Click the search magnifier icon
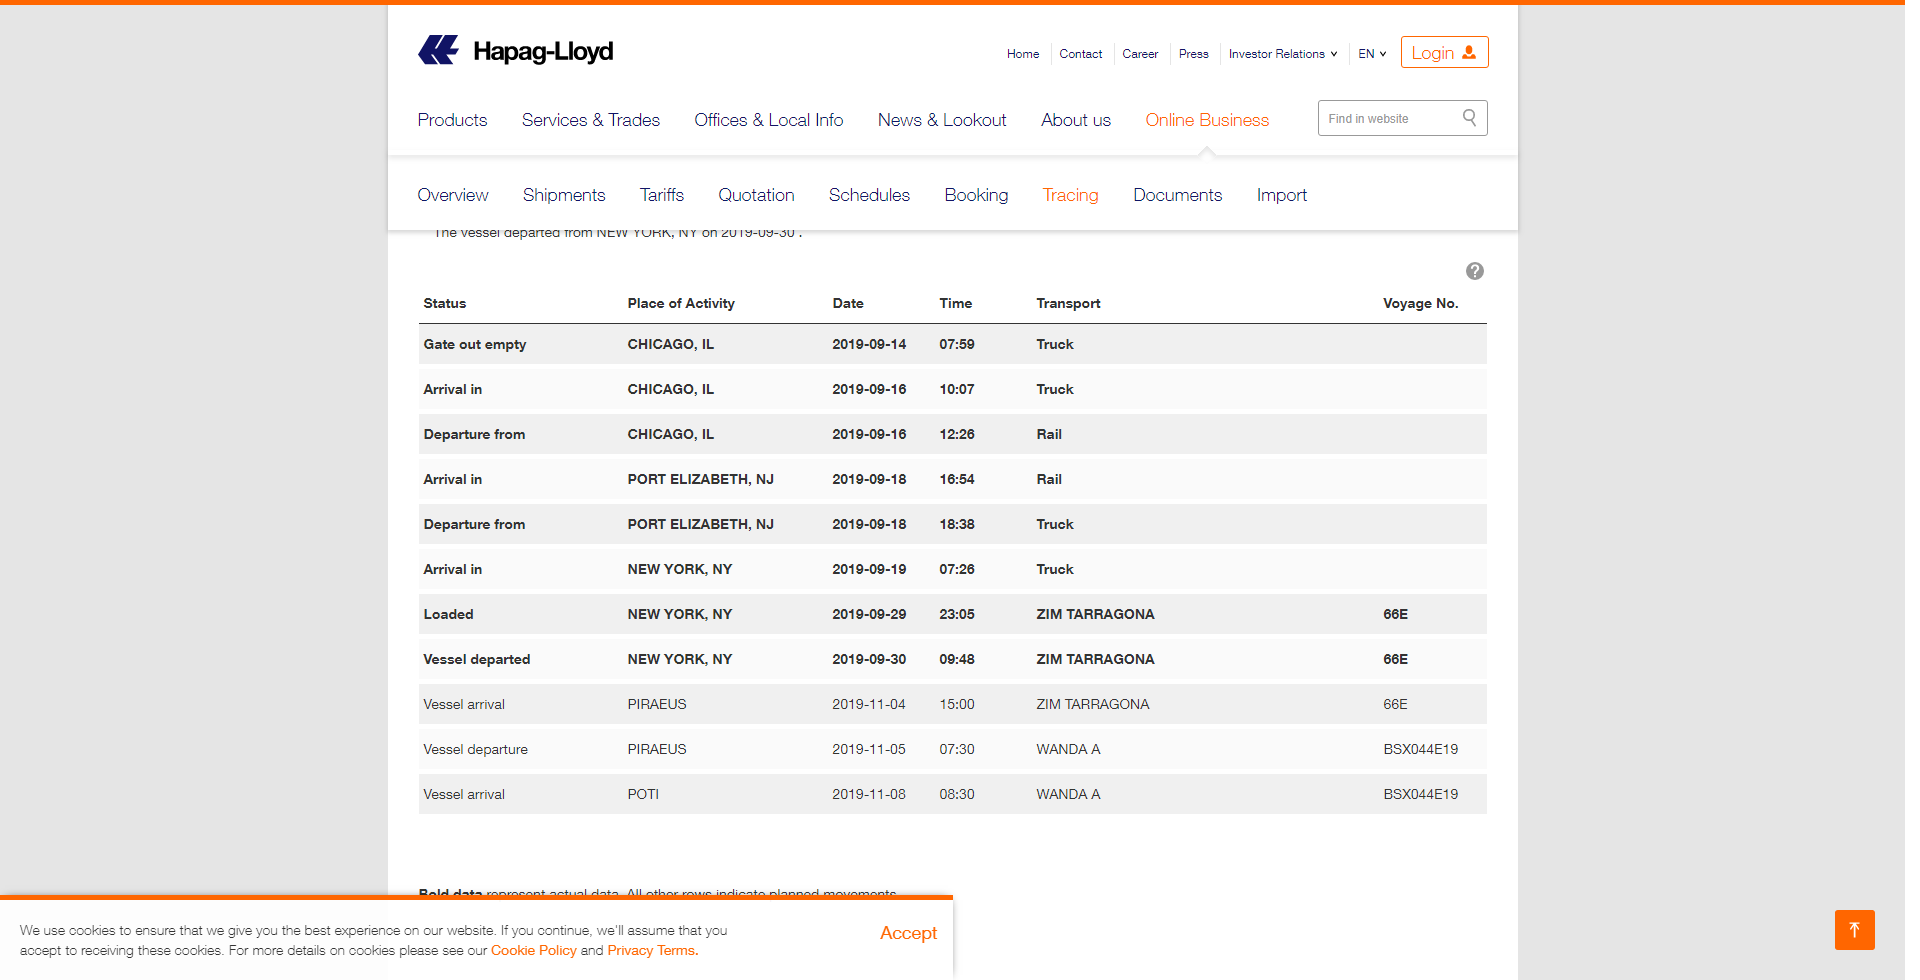 (1468, 117)
